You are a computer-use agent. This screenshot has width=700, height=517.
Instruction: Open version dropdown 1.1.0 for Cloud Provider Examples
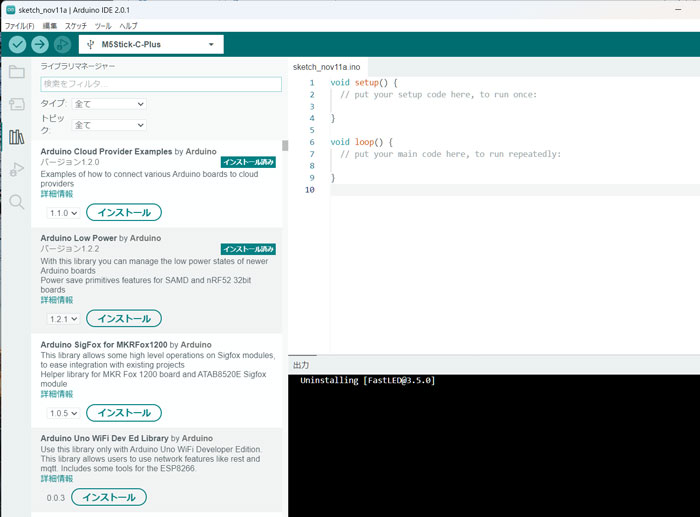pyautogui.click(x=63, y=213)
